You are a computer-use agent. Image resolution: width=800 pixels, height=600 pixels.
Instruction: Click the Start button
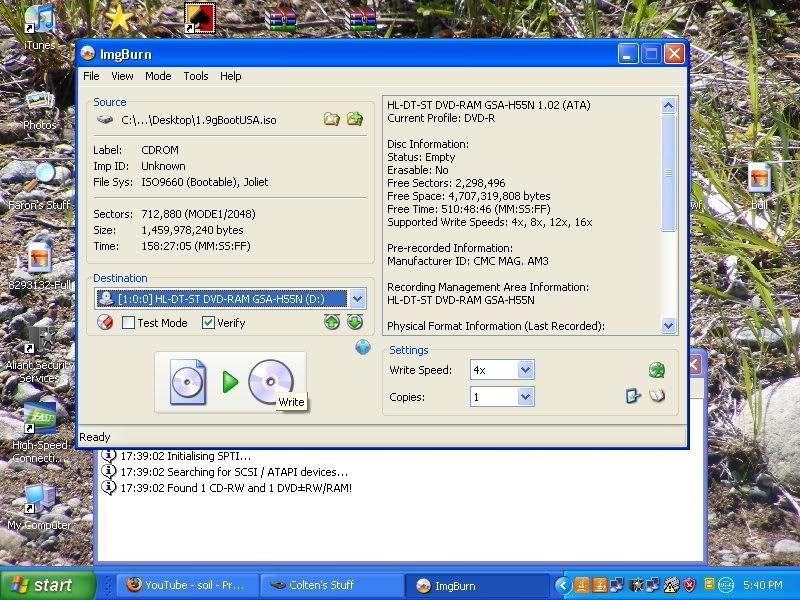[47, 585]
